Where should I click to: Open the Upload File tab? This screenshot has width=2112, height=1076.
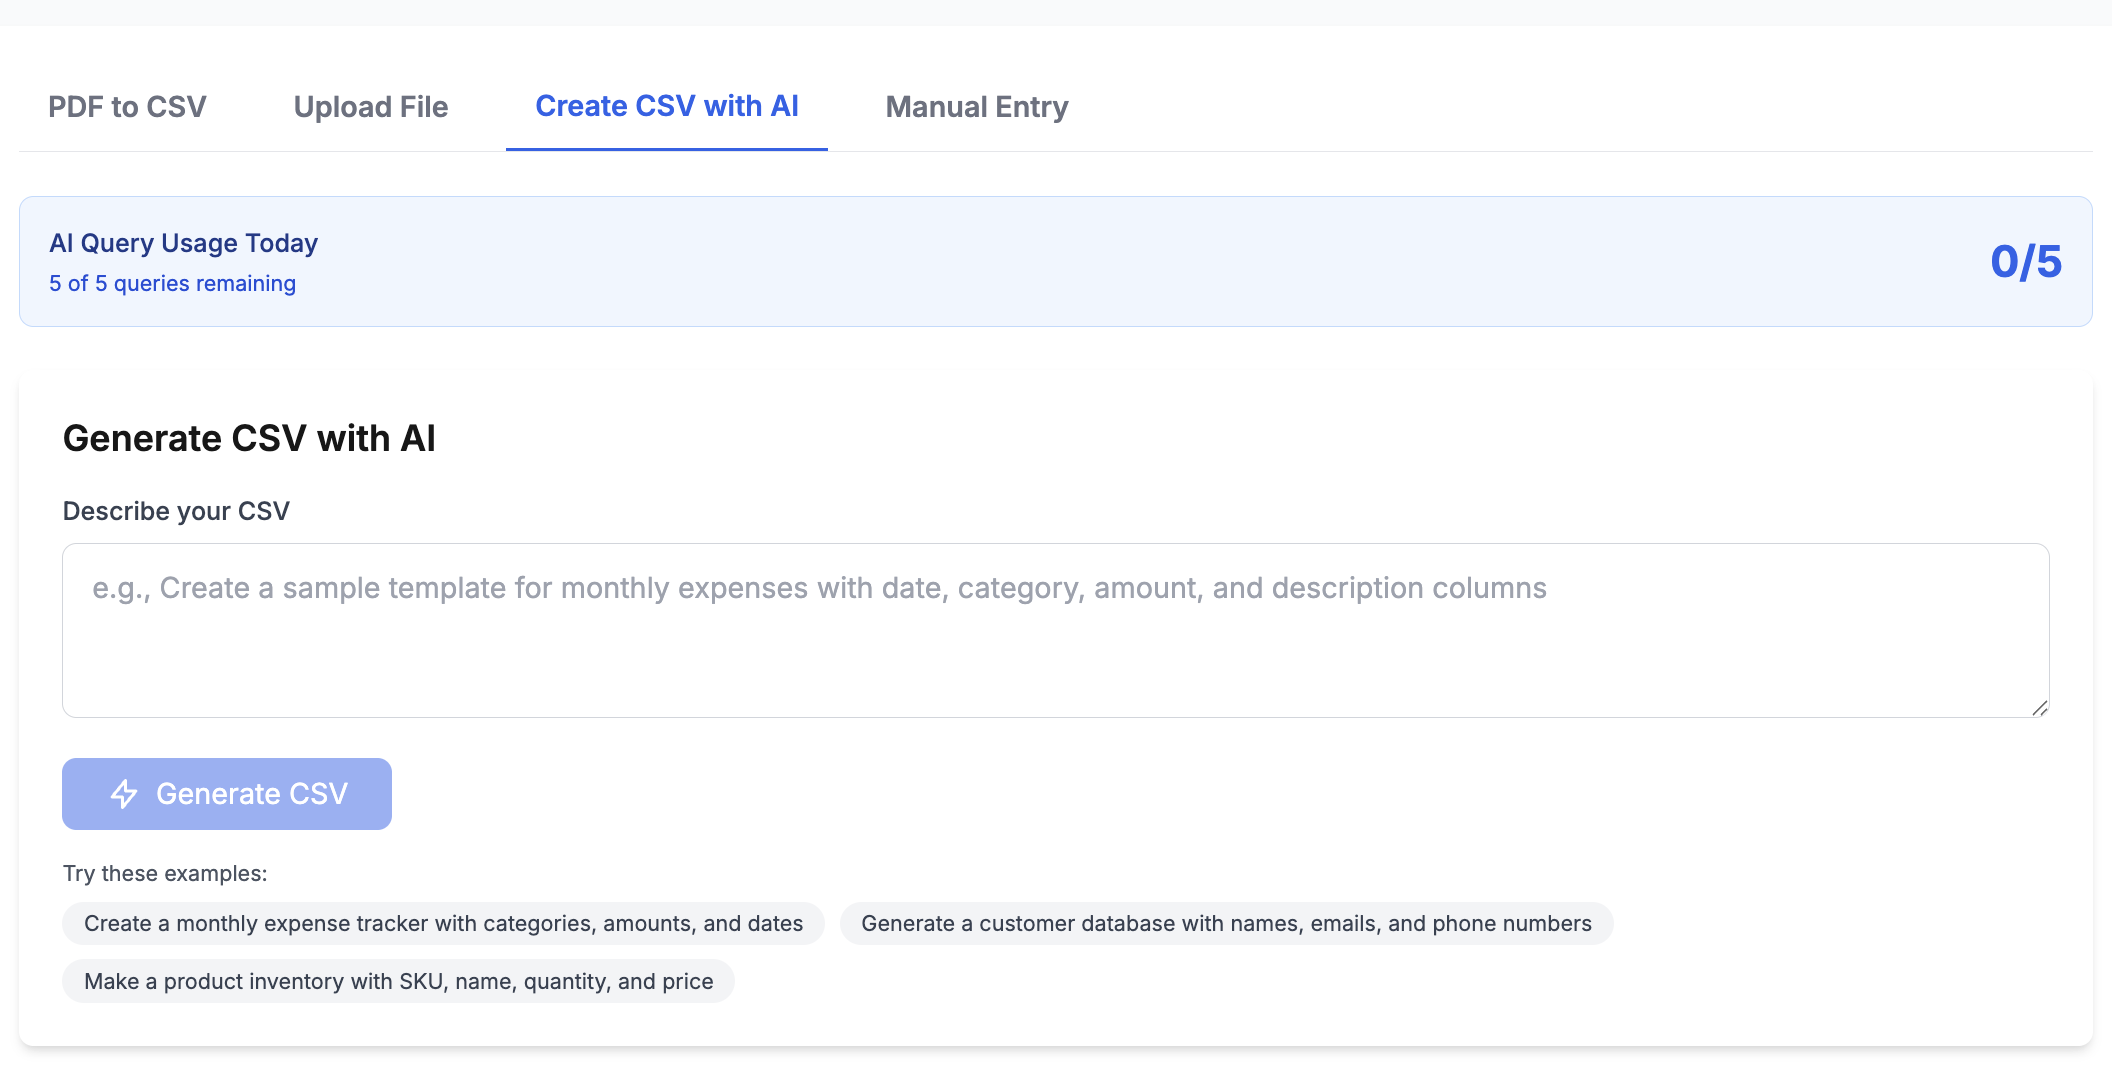point(371,107)
